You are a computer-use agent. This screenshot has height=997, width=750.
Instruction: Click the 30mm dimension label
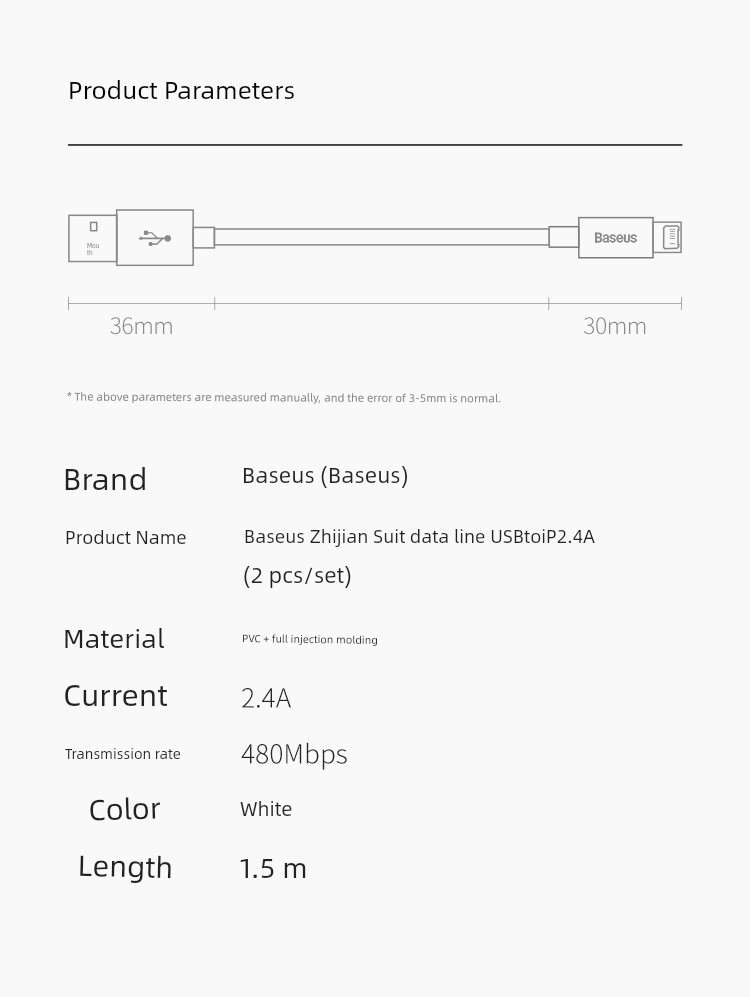(x=615, y=326)
